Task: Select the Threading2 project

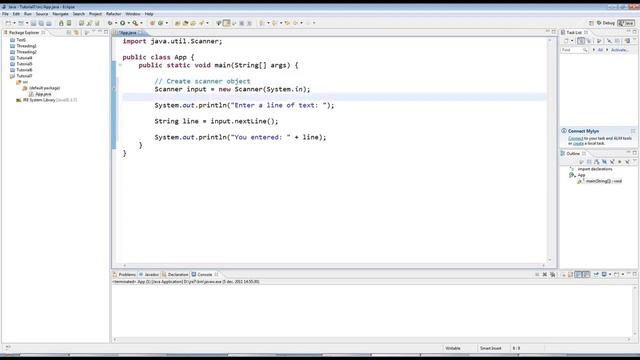Action: tap(26, 52)
